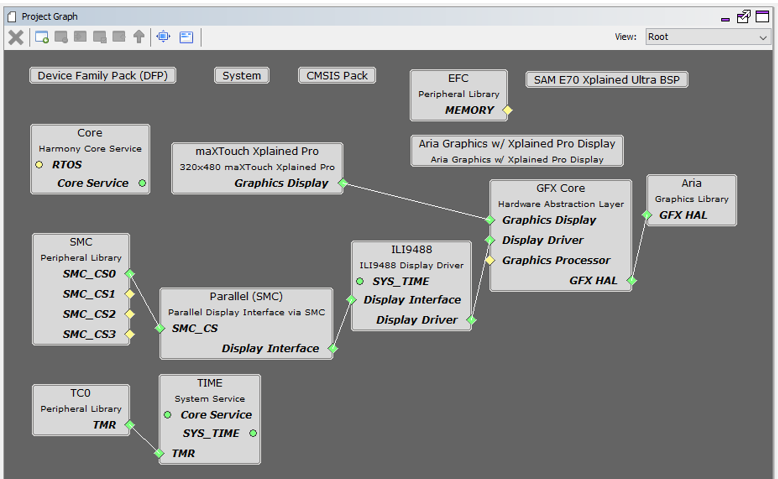
Task: Click Display Driver output diamond on ILI9488
Action: click(x=471, y=320)
